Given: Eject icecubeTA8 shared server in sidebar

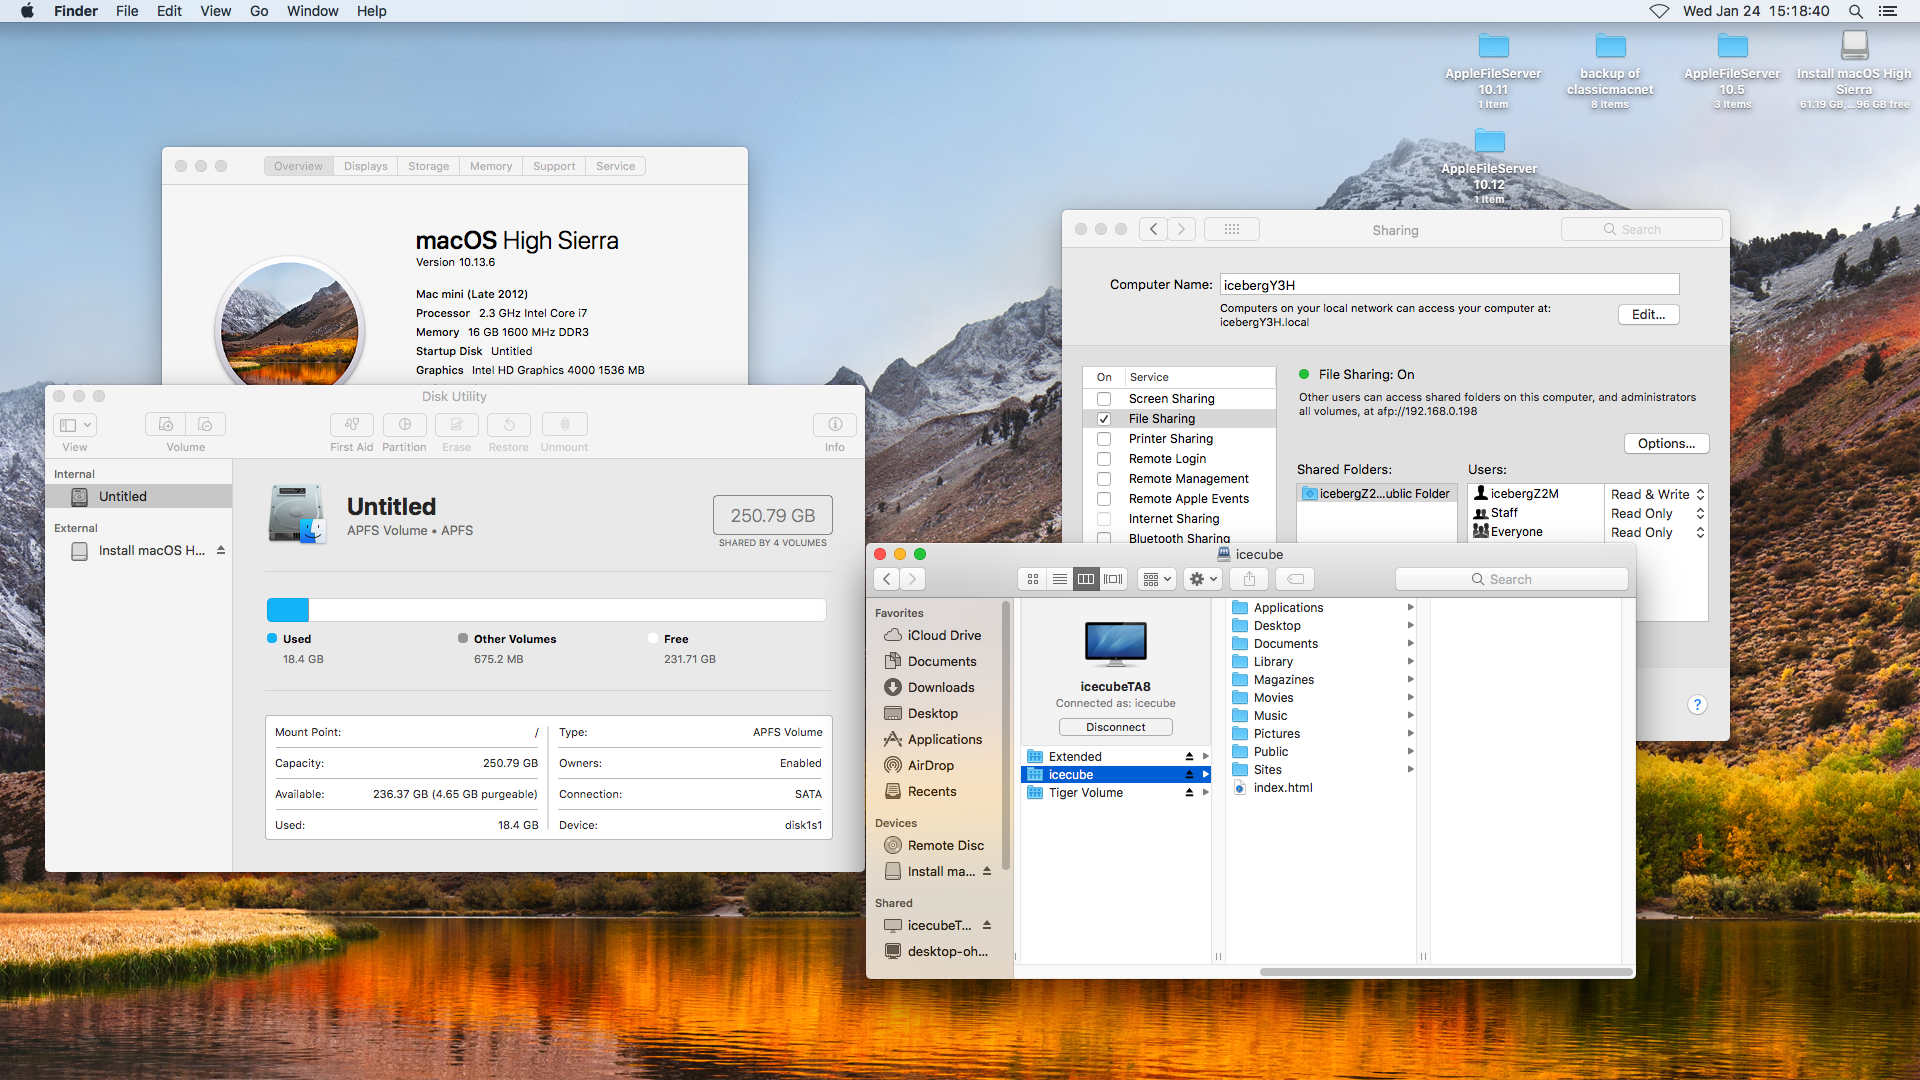Looking at the screenshot, I should (x=987, y=925).
